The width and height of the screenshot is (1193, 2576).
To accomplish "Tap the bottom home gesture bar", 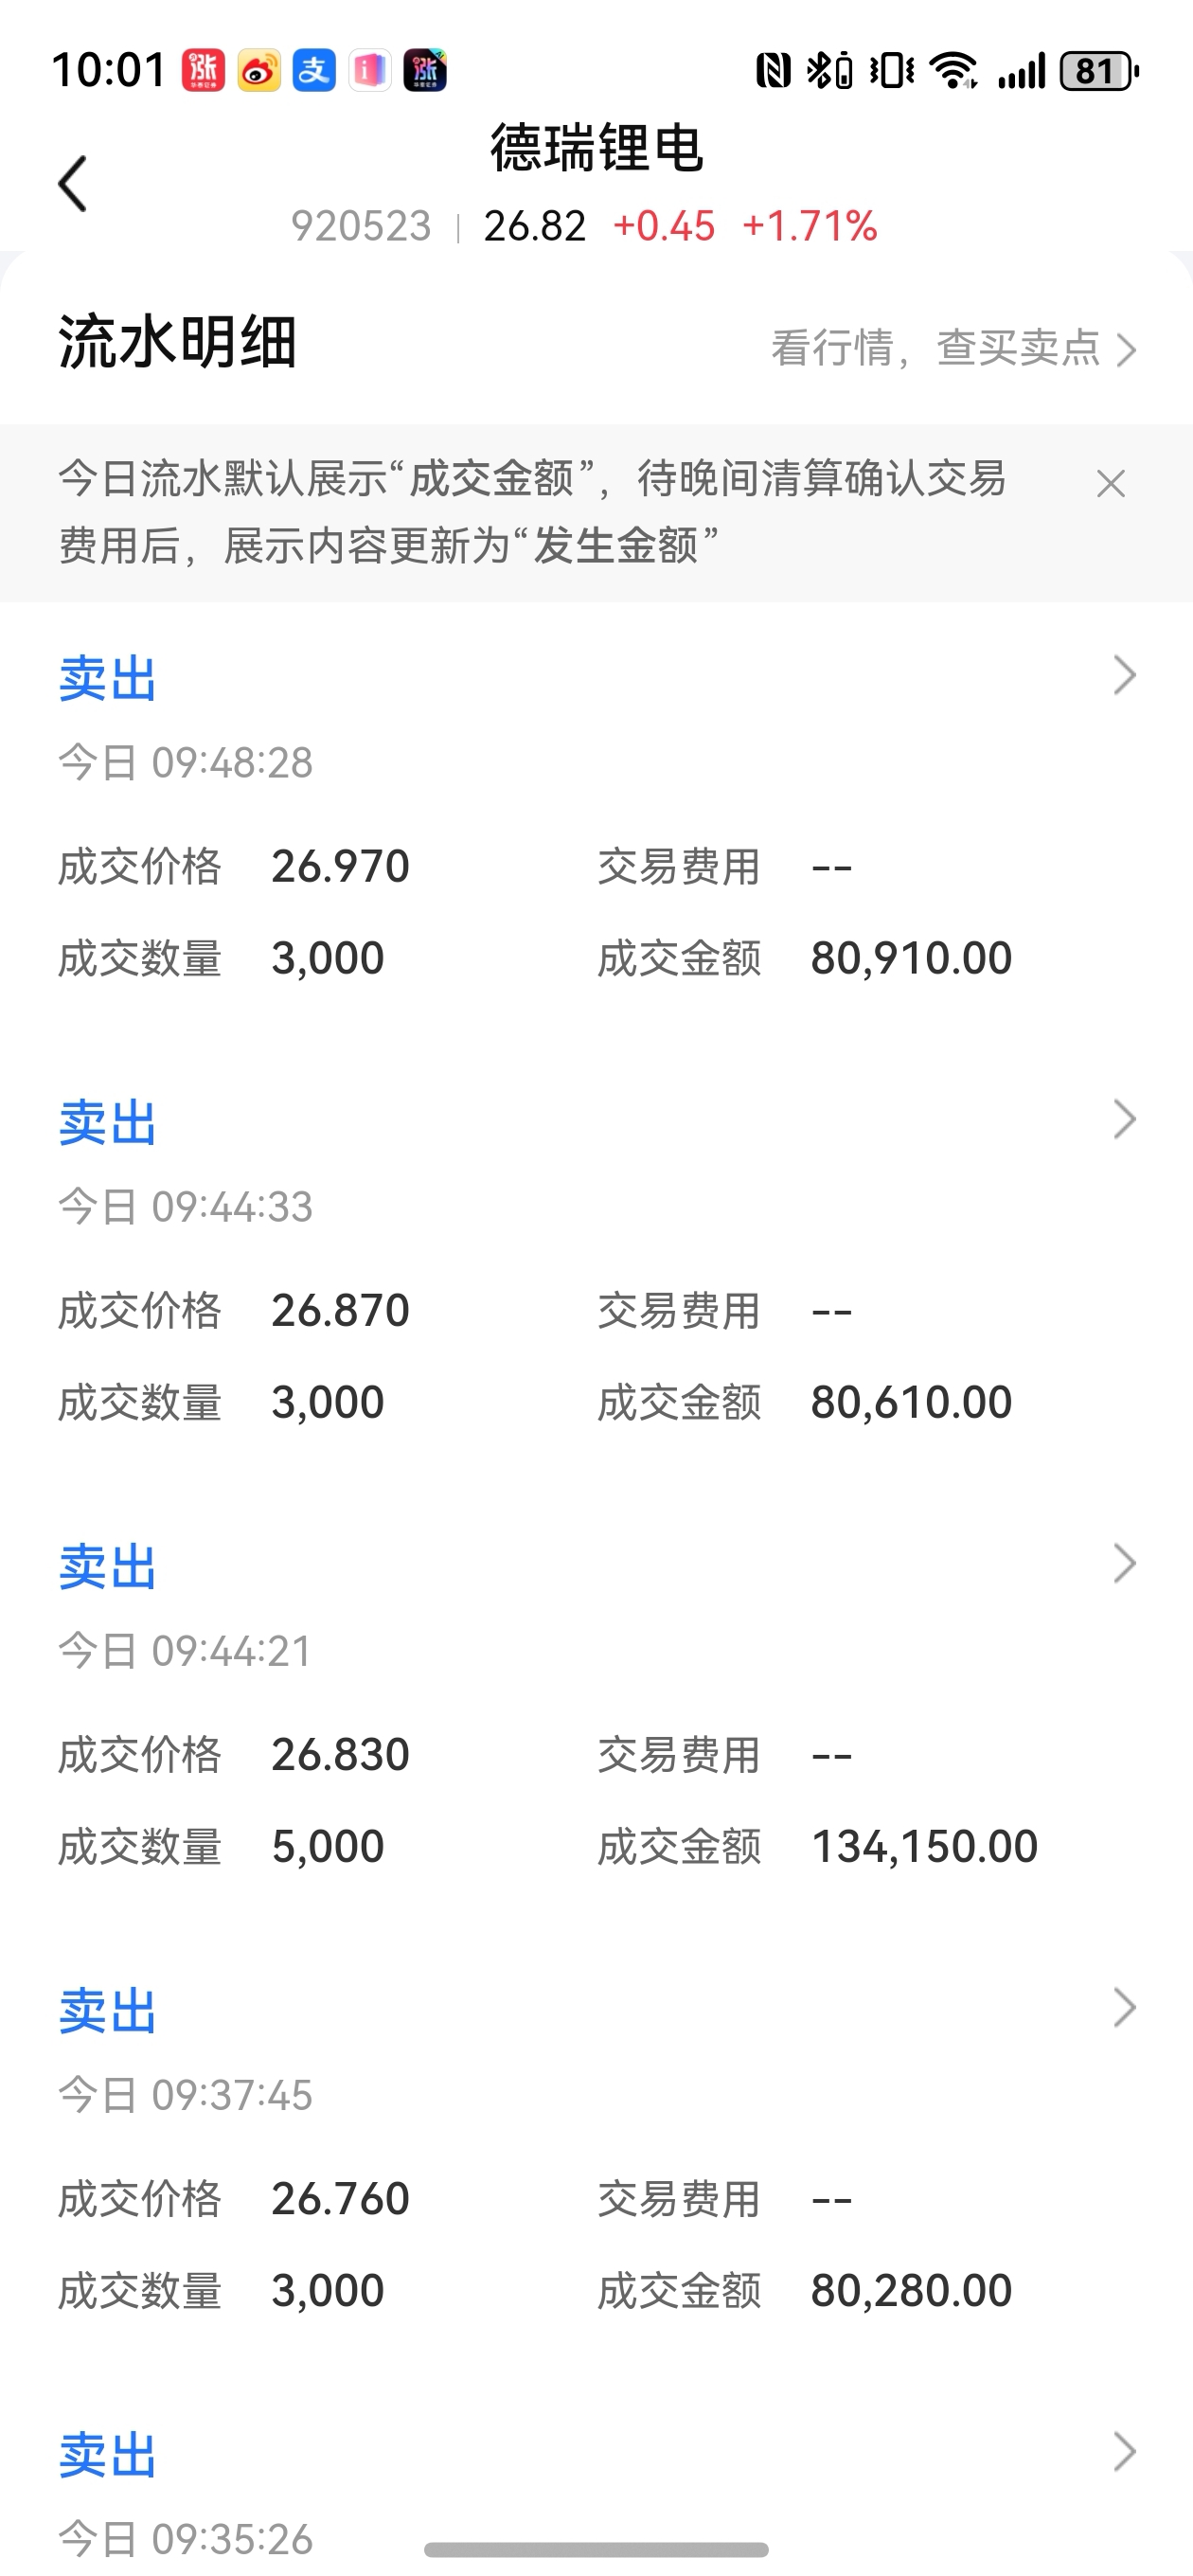I will pos(596,2549).
